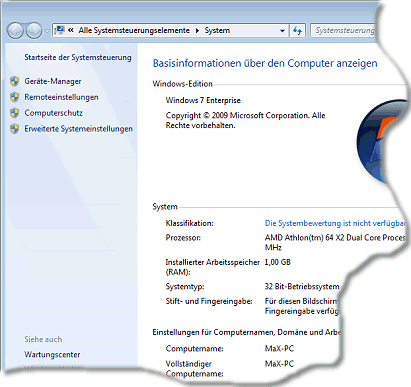Click the '1,00 GB' RAM value
411x387 pixels.
point(277,262)
